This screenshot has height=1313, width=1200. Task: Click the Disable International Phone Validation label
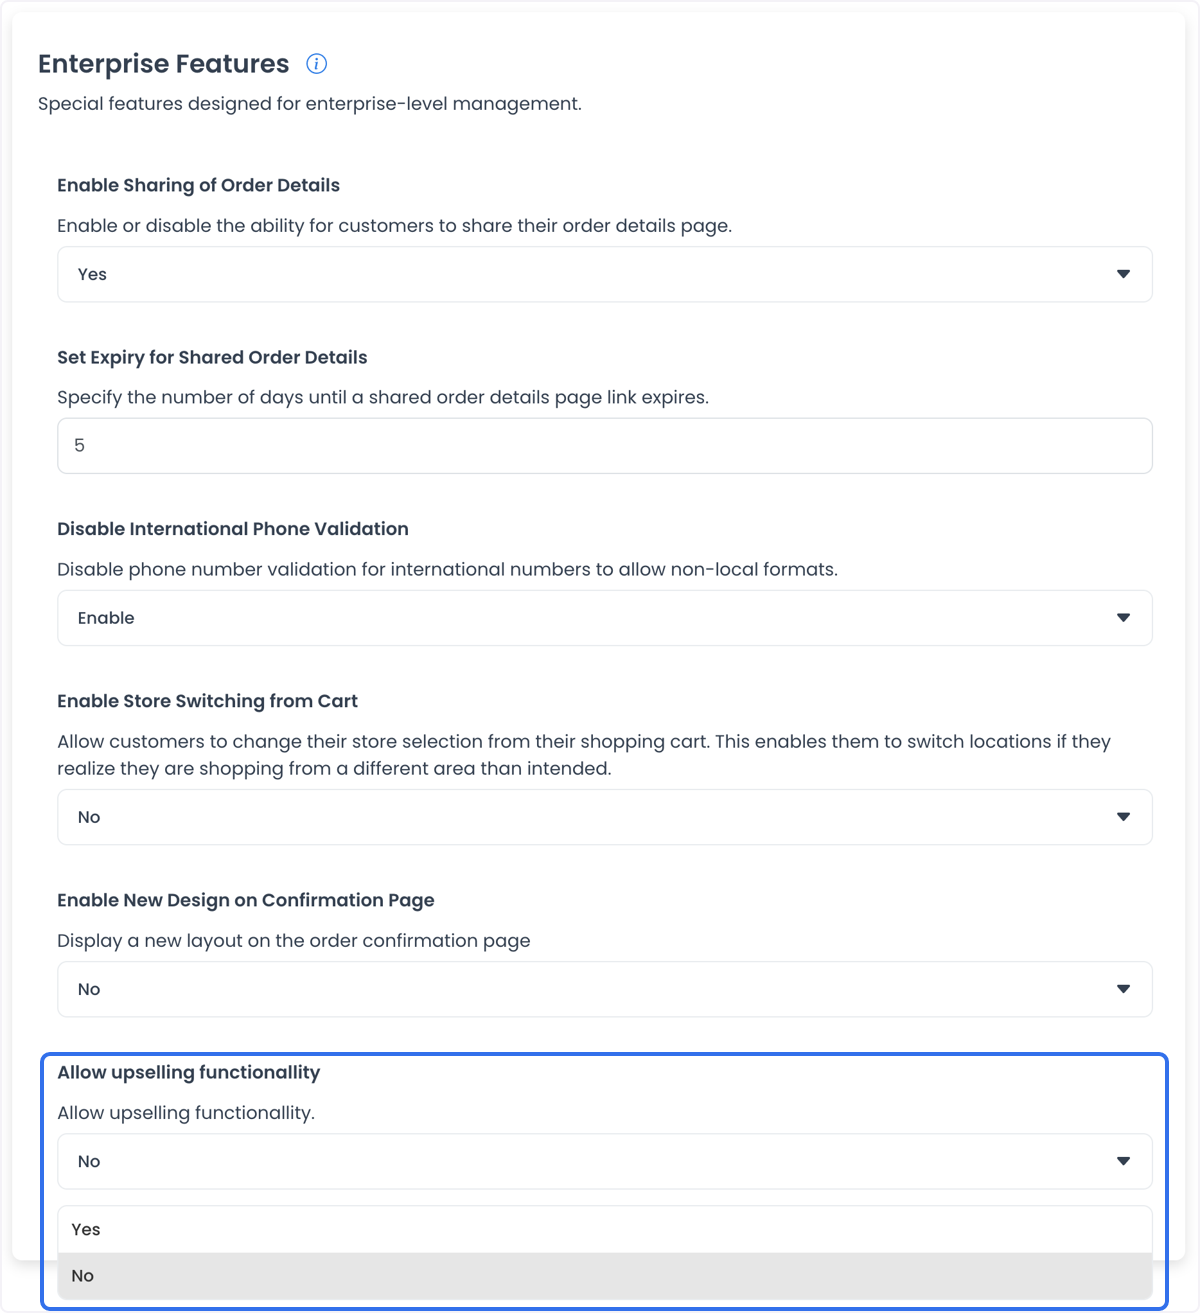233,529
